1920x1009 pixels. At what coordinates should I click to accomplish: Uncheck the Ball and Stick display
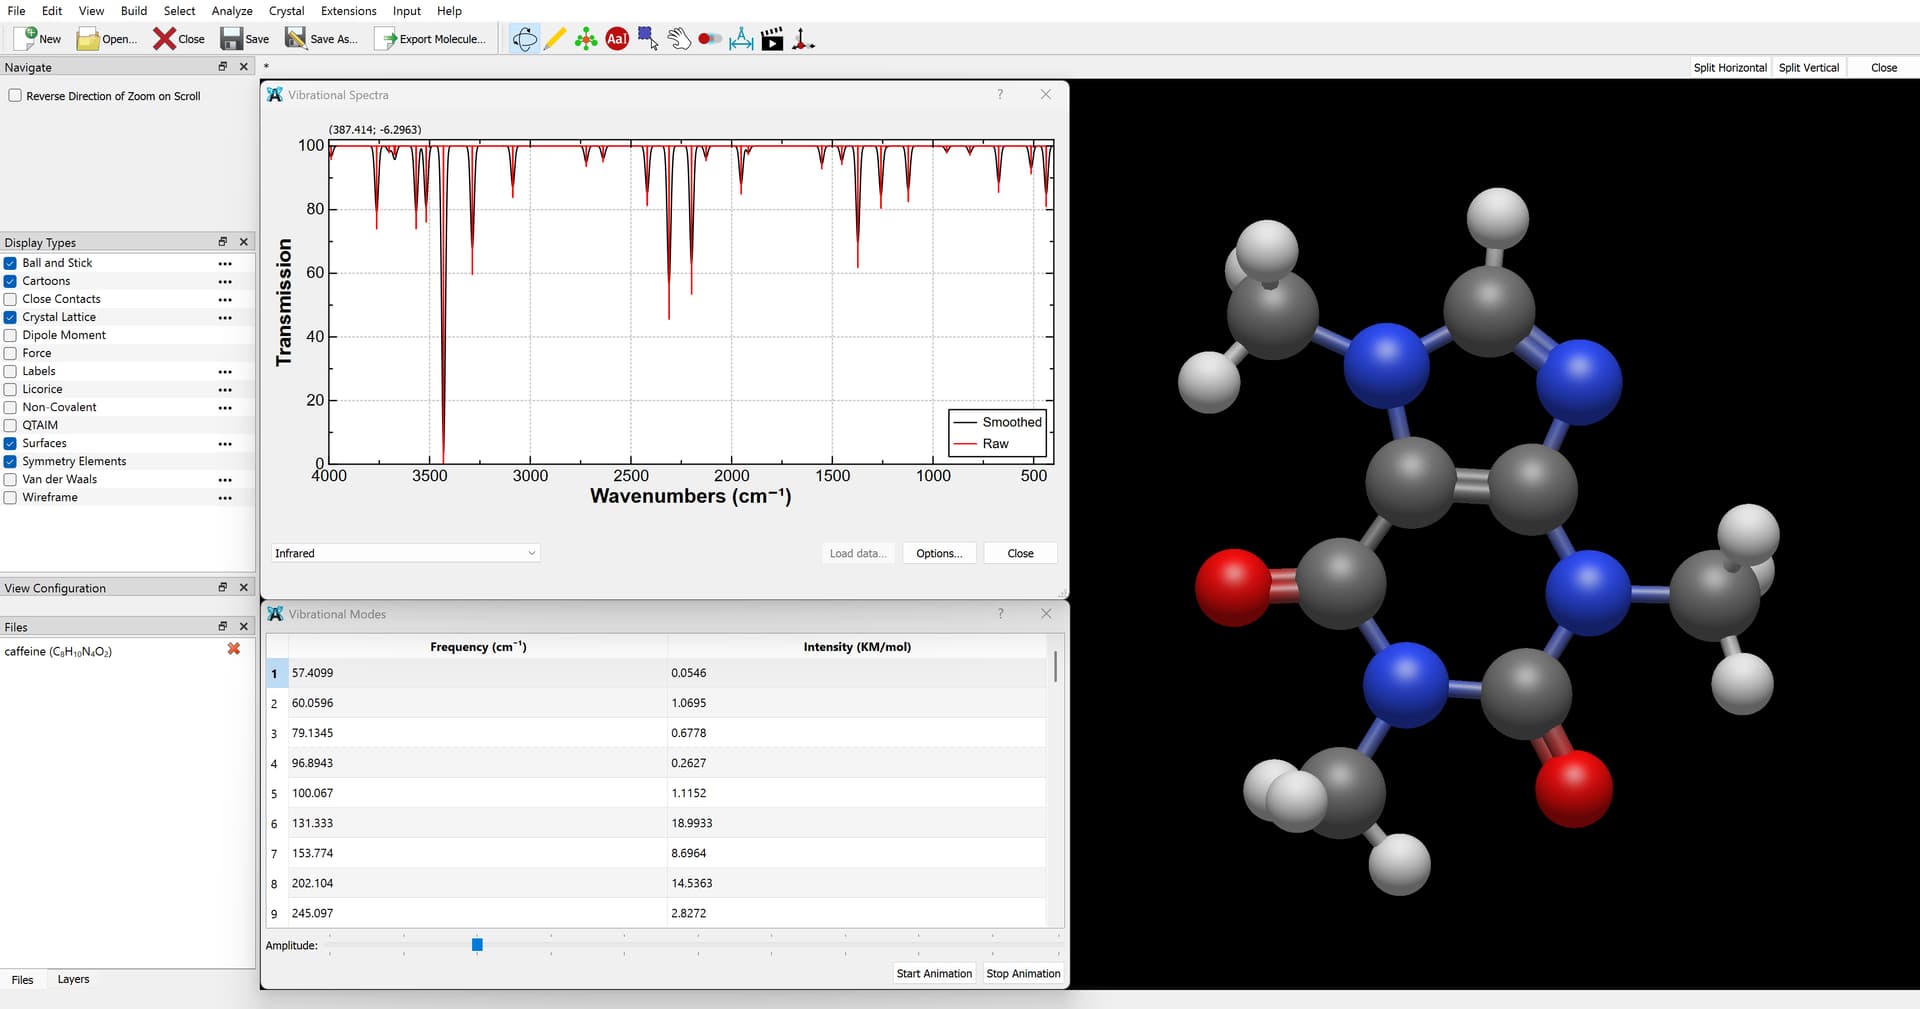(x=11, y=263)
